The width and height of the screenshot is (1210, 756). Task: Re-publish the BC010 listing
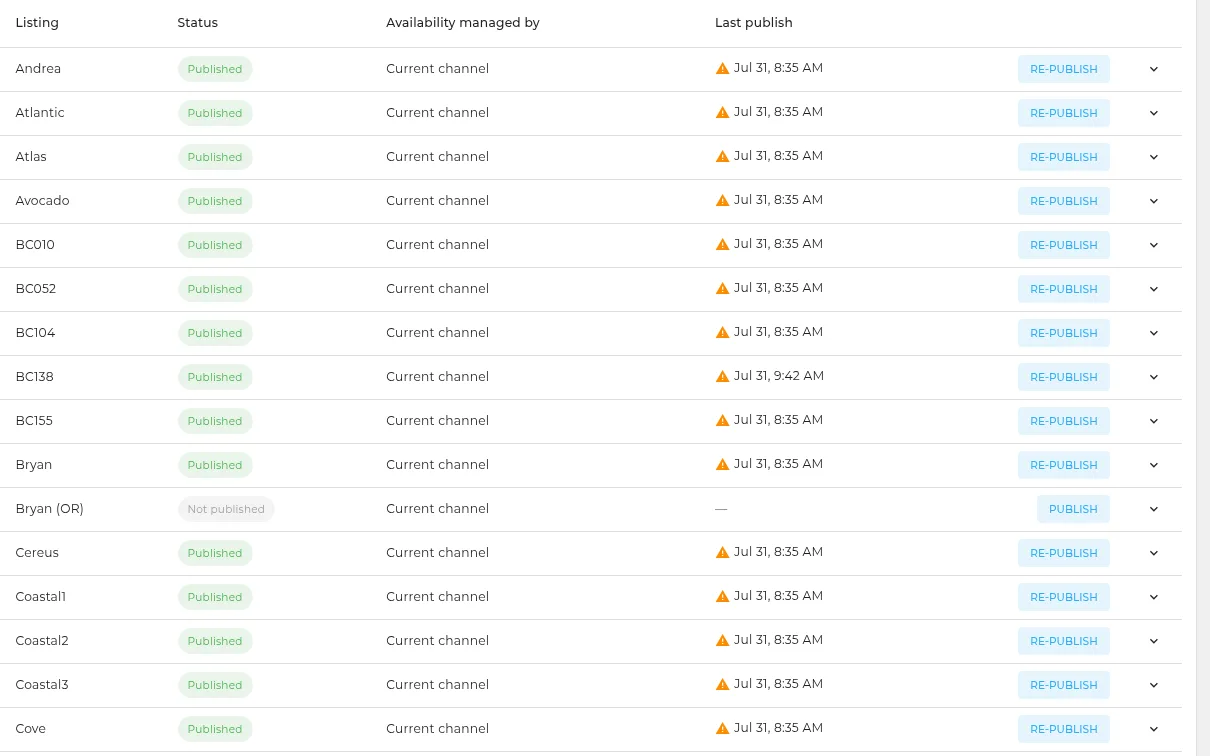[x=1064, y=245]
